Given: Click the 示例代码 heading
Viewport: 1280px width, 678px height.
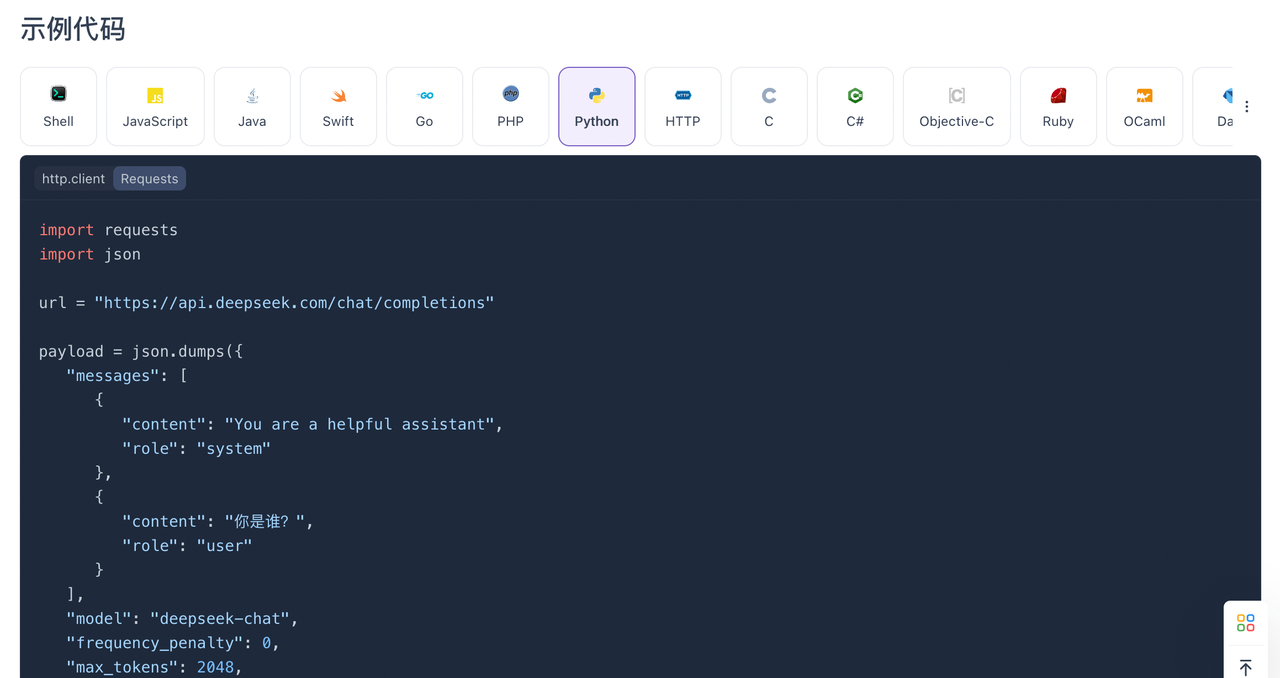Looking at the screenshot, I should pos(73,29).
